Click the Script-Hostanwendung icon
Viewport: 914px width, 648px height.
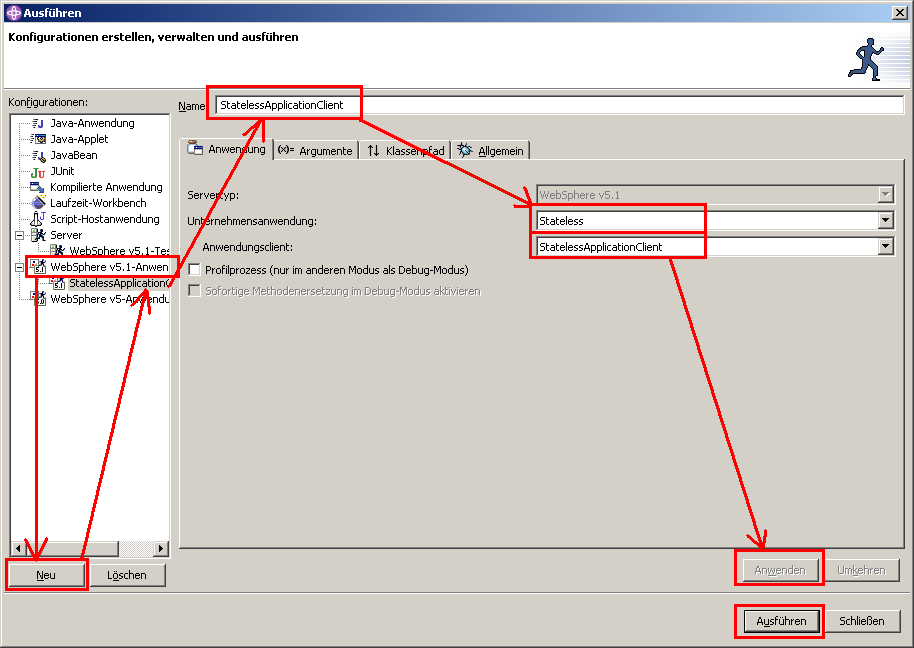point(38,219)
